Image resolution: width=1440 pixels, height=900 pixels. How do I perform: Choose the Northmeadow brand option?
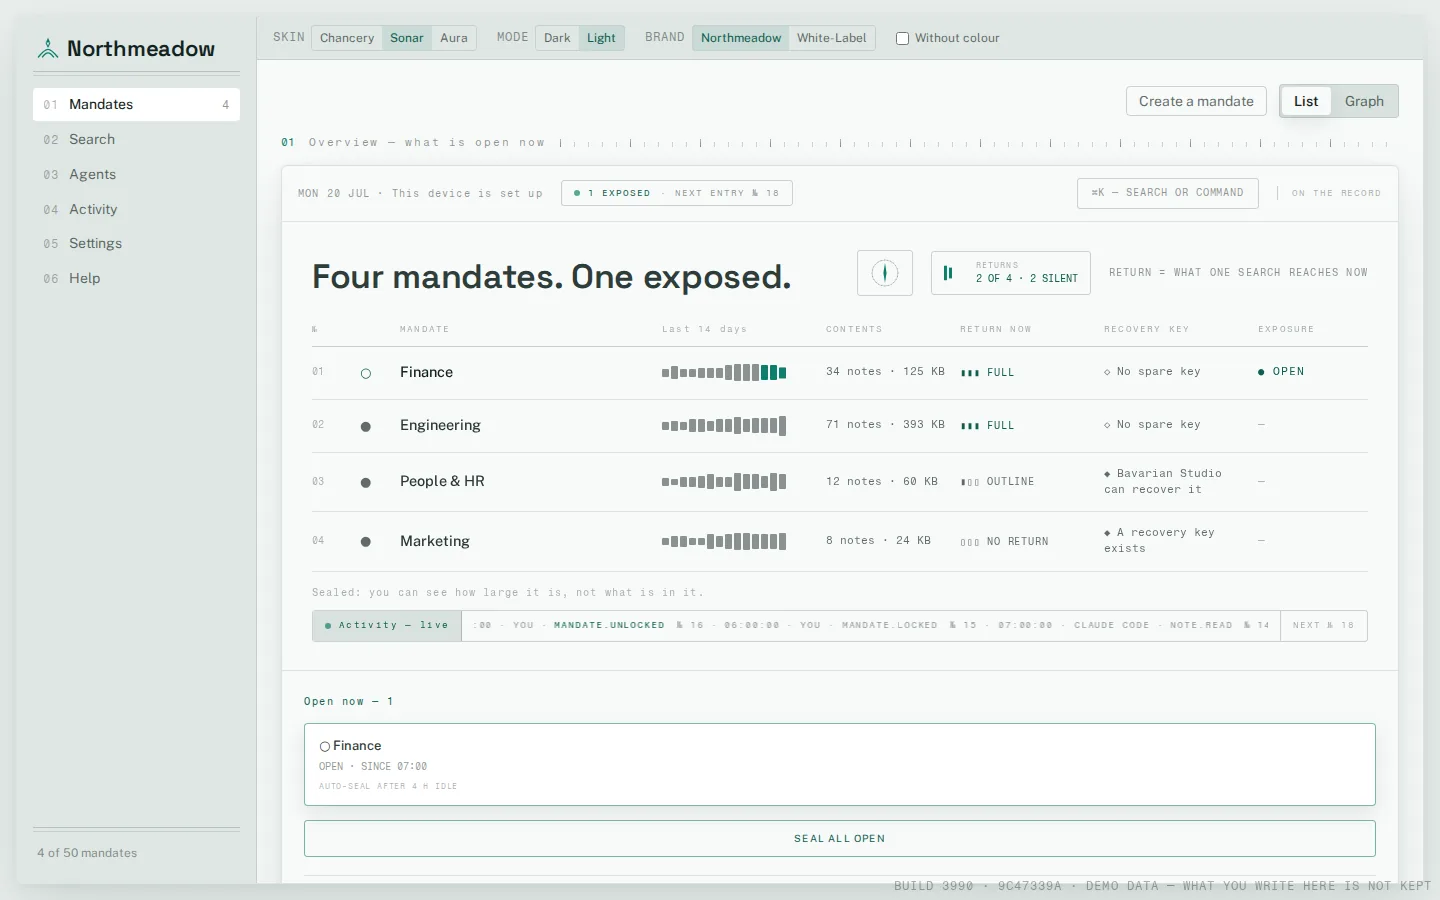click(x=741, y=38)
